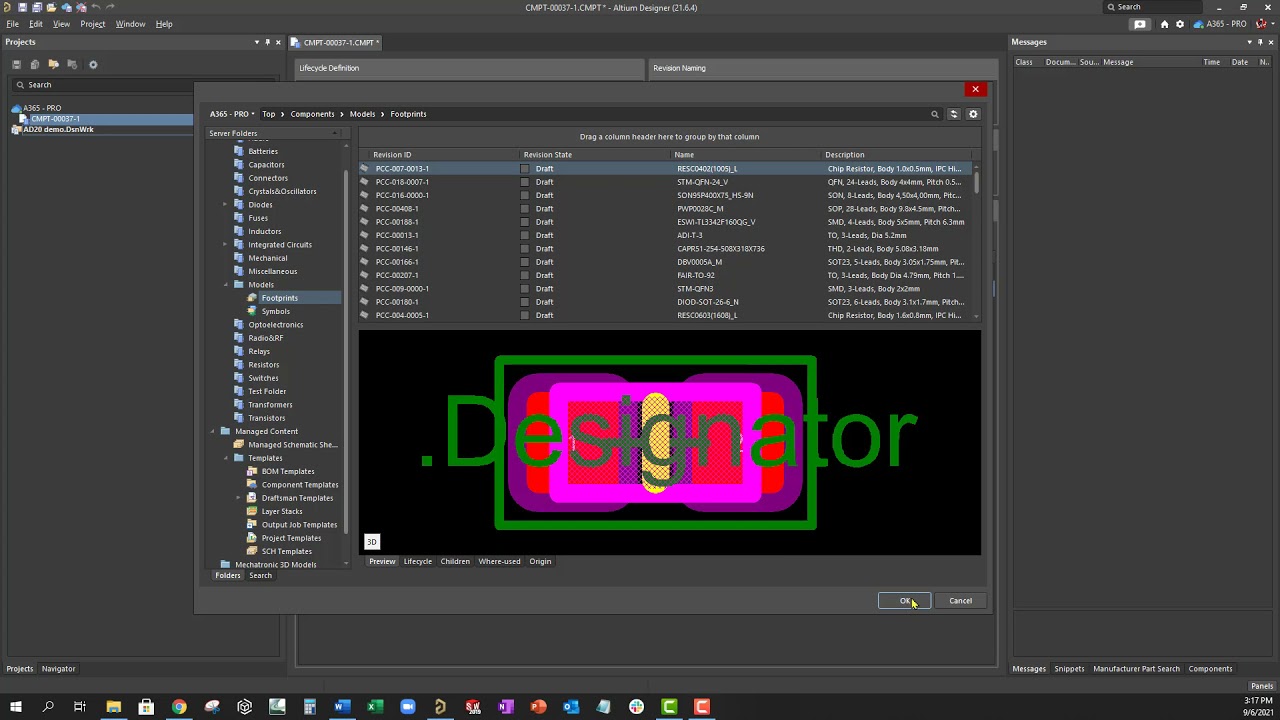Viewport: 1280px width, 720px height.
Task: Open Altium Designer taskbar icon
Action: click(x=440, y=707)
